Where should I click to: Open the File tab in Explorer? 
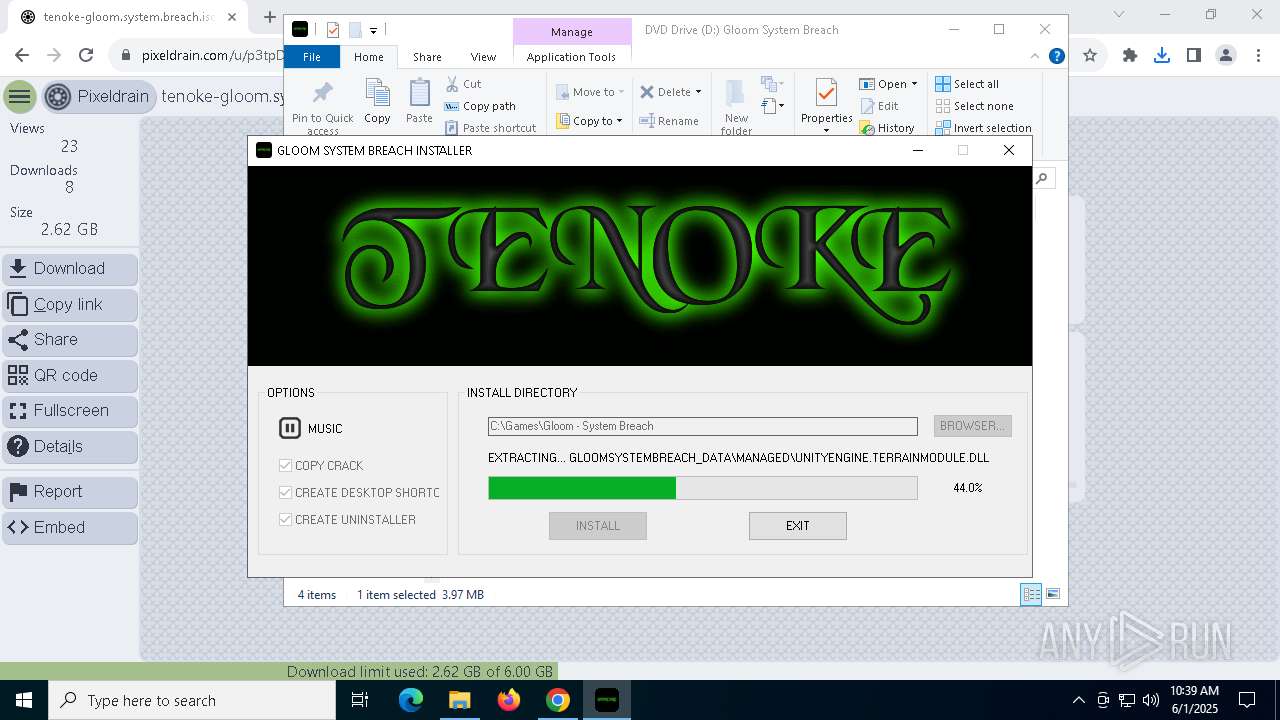(x=312, y=57)
